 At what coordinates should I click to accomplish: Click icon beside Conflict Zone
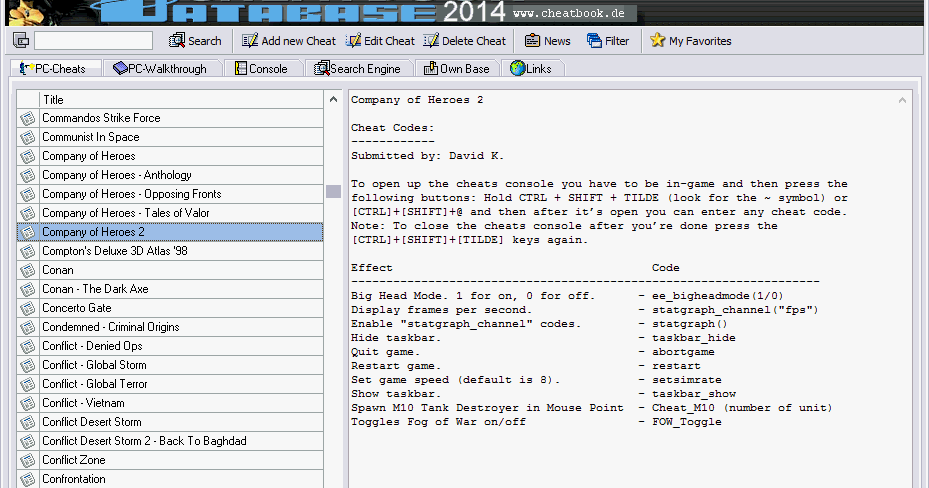click(x=28, y=460)
